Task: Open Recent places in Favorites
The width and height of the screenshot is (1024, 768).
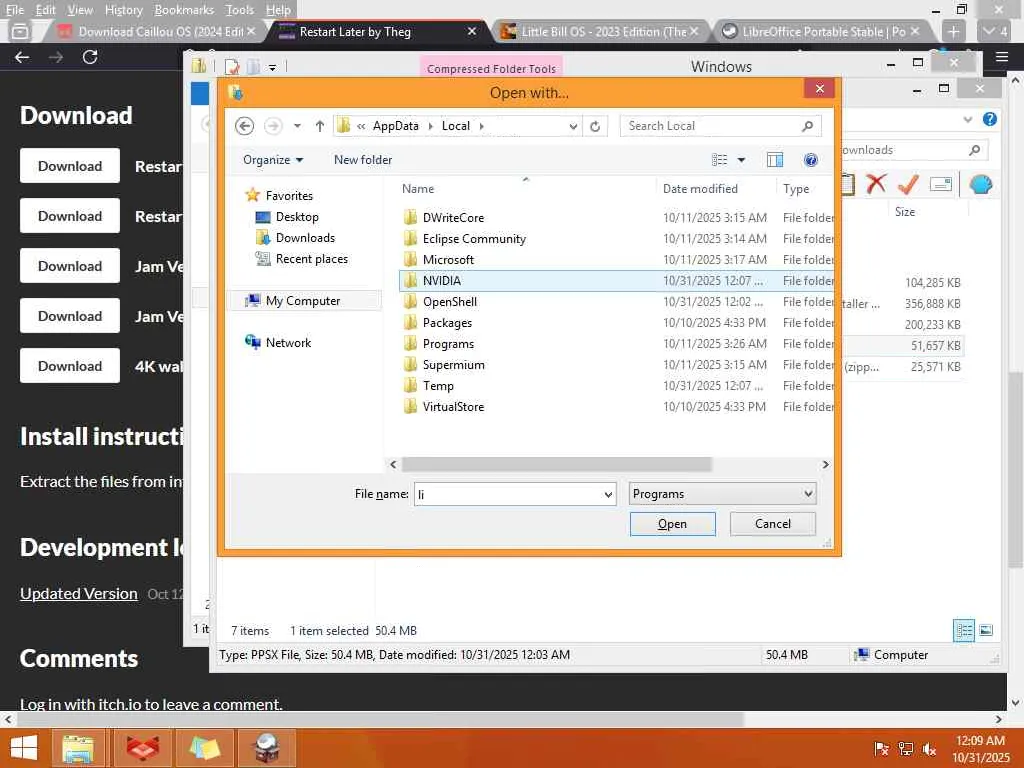Action: coord(312,259)
